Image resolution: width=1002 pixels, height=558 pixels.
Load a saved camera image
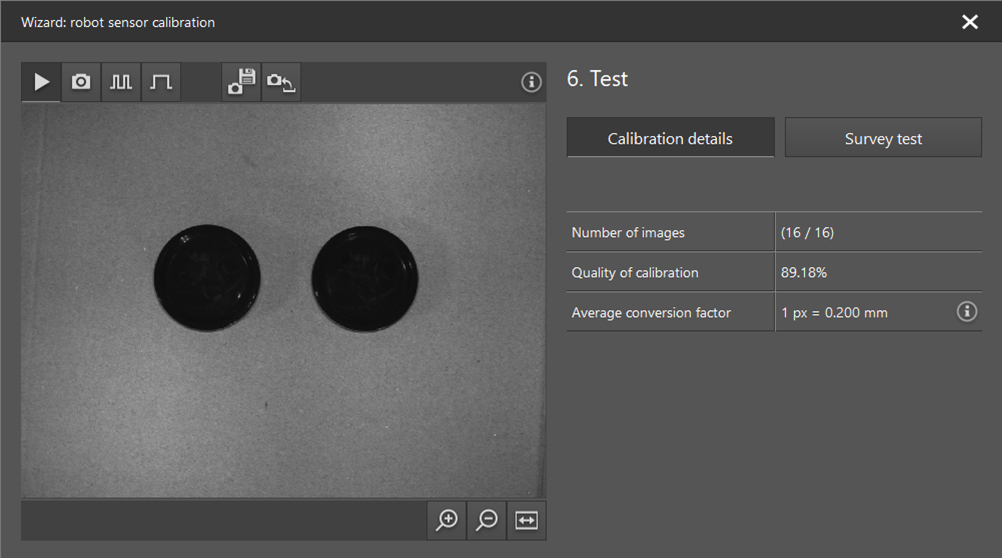pyautogui.click(x=281, y=82)
